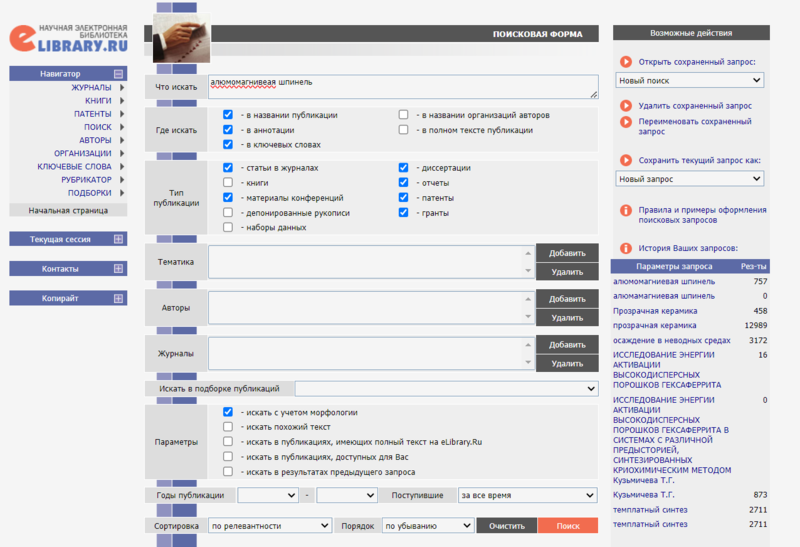Open the Поступившие за все время dropdown
The image size is (800, 547).
coord(527,495)
